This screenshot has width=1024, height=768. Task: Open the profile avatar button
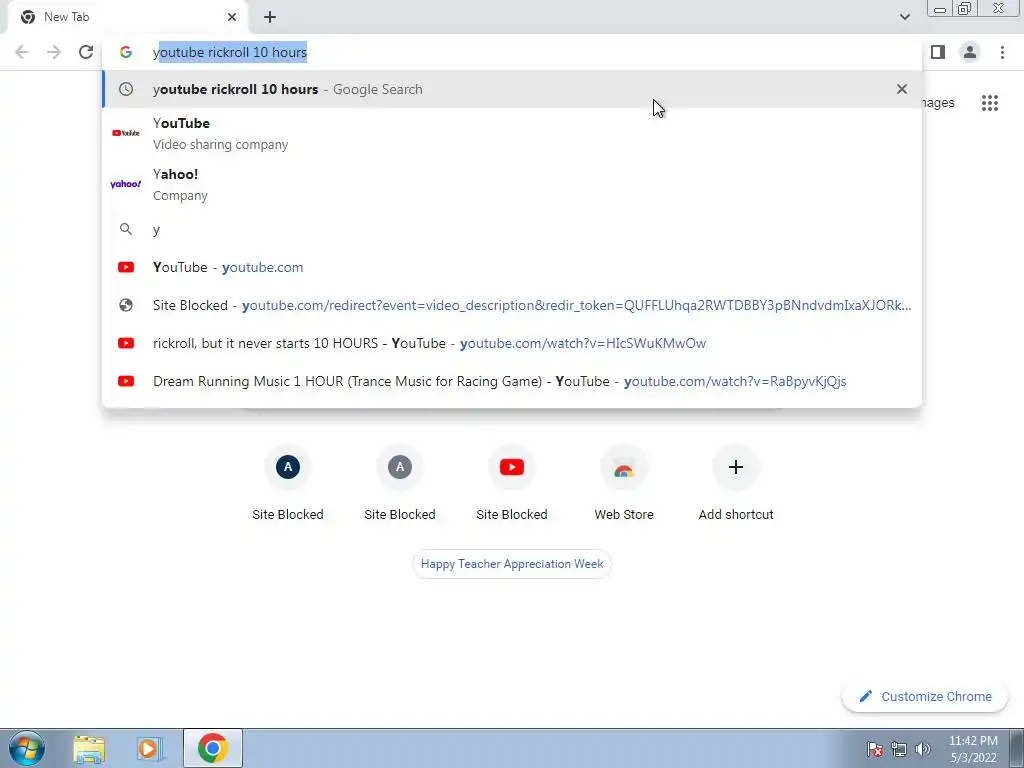pyautogui.click(x=970, y=52)
